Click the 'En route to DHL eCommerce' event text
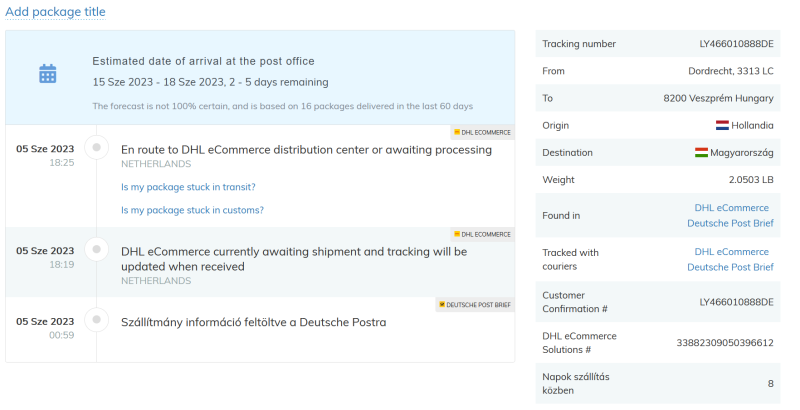The width and height of the screenshot is (800, 410). click(306, 150)
